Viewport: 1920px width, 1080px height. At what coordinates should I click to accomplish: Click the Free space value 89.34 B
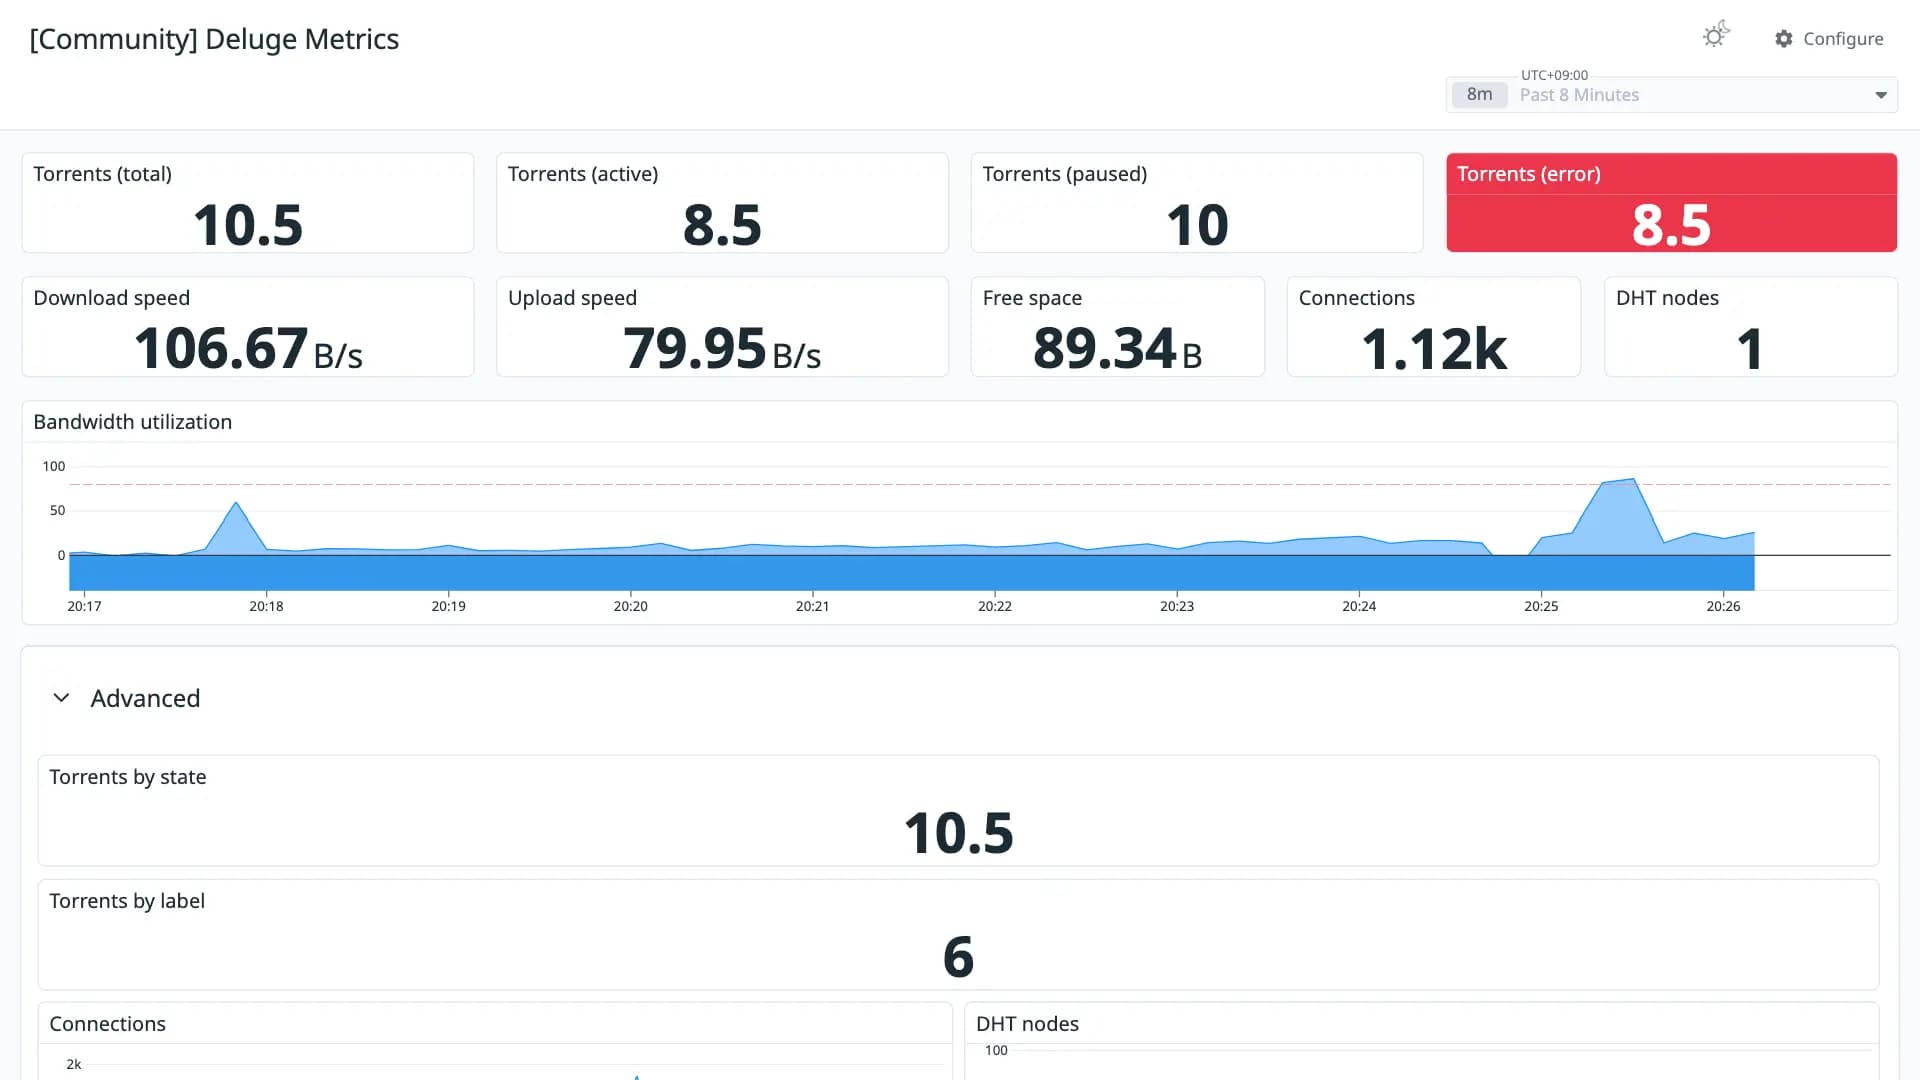[x=1117, y=349]
